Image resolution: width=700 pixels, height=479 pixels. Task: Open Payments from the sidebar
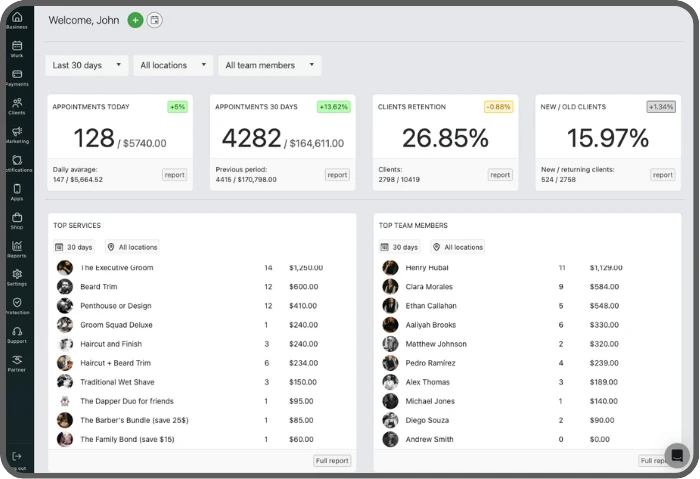point(17,77)
